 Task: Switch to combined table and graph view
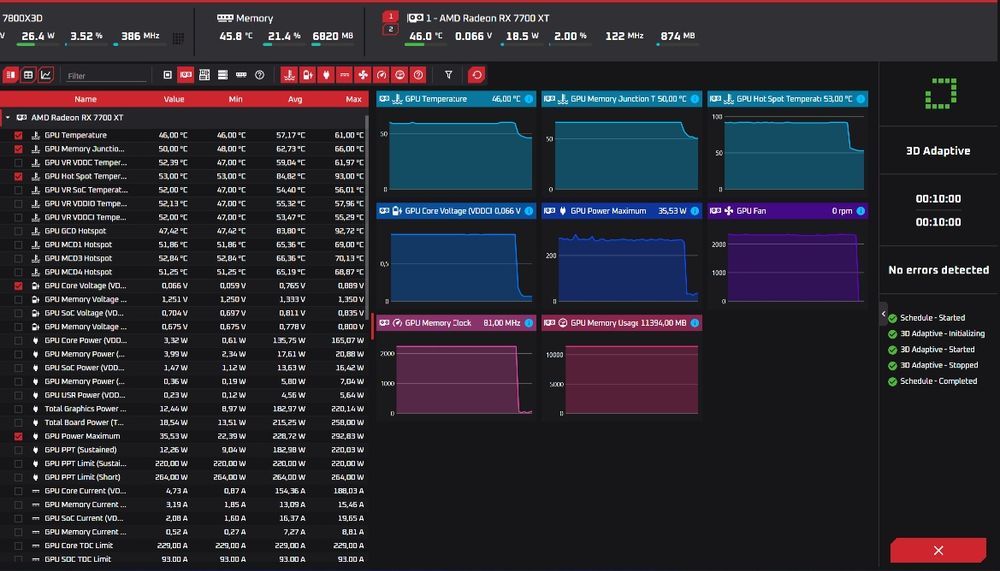11,75
